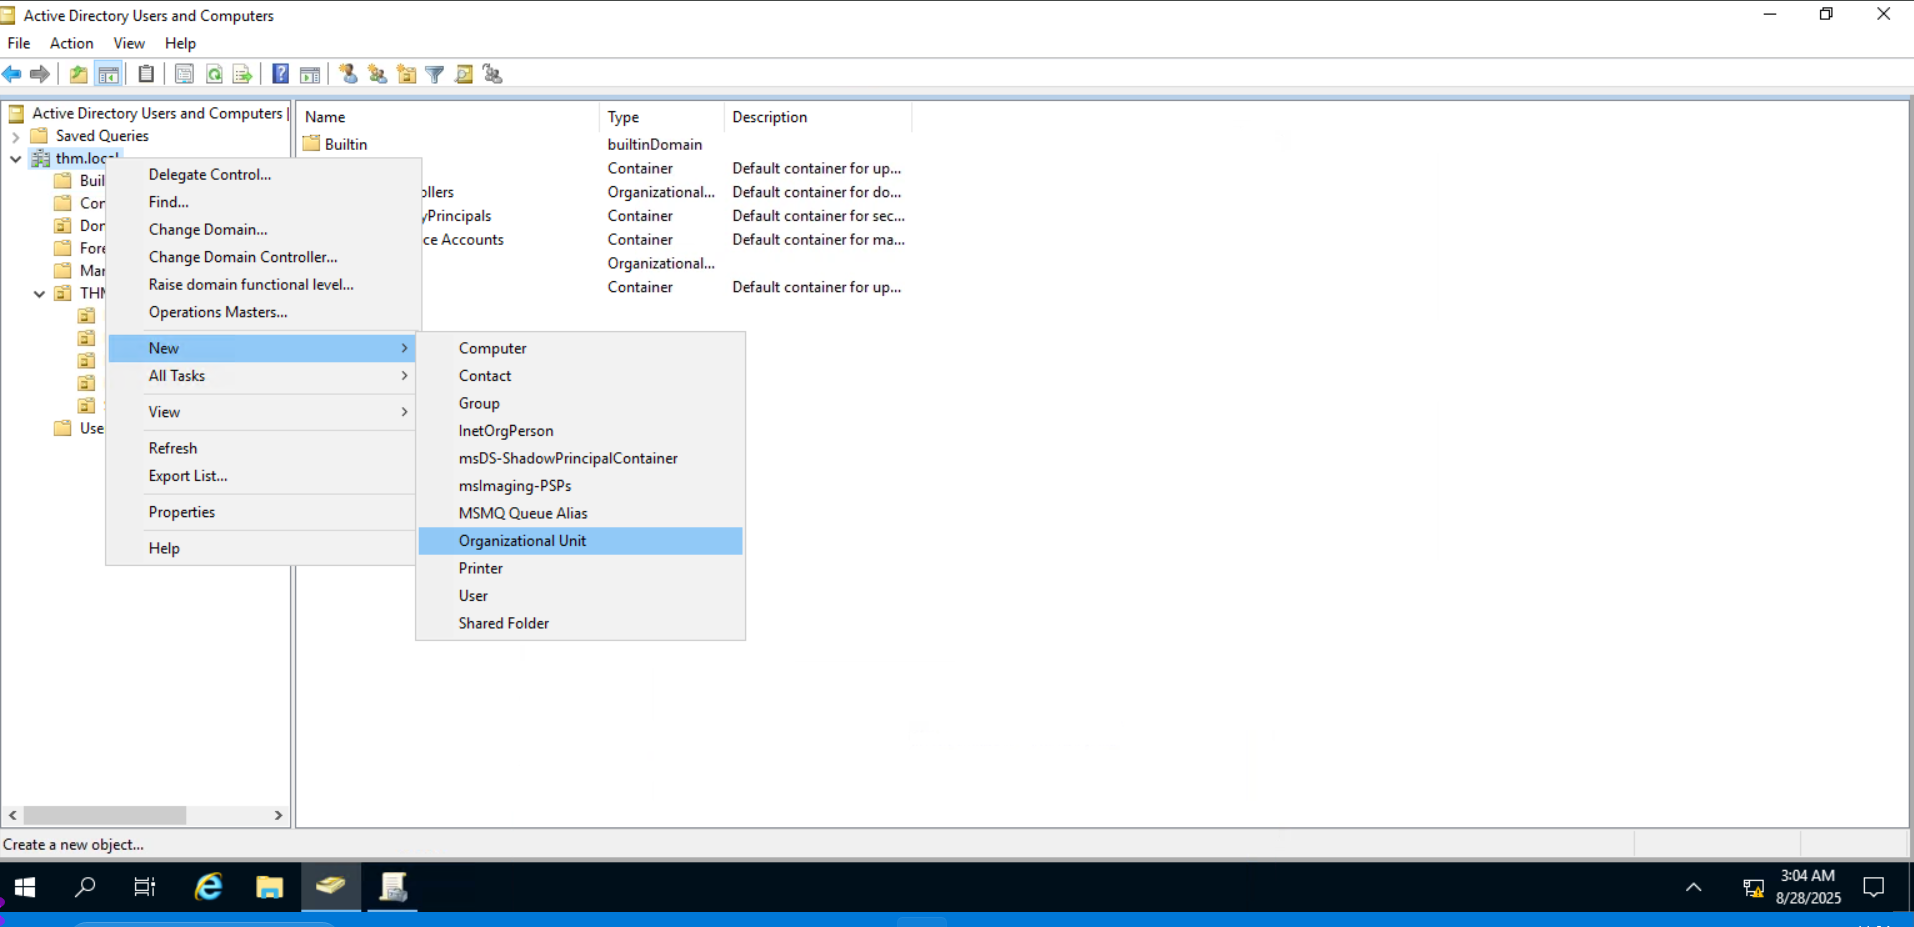The height and width of the screenshot is (927, 1914).
Task: Select Saved Queries folder in tree
Action: 102,136
